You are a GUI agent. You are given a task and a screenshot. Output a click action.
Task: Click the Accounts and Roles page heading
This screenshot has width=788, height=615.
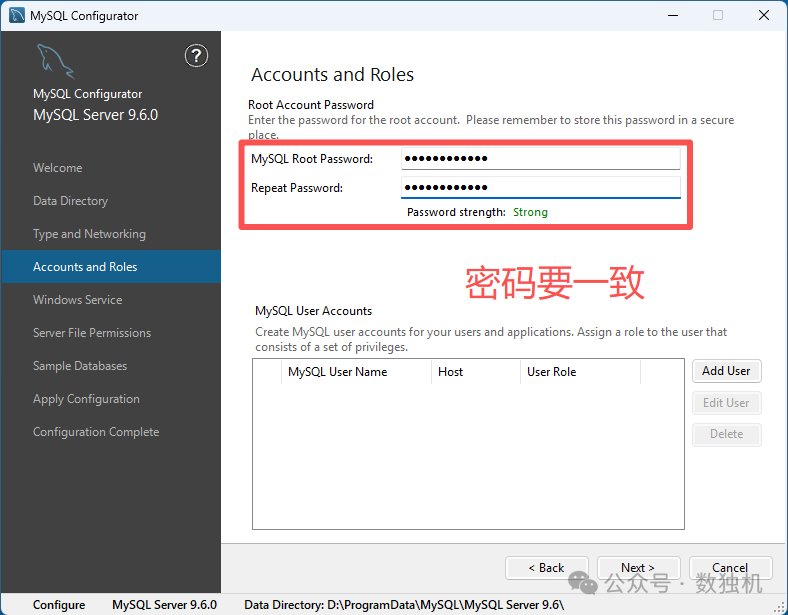(332, 75)
